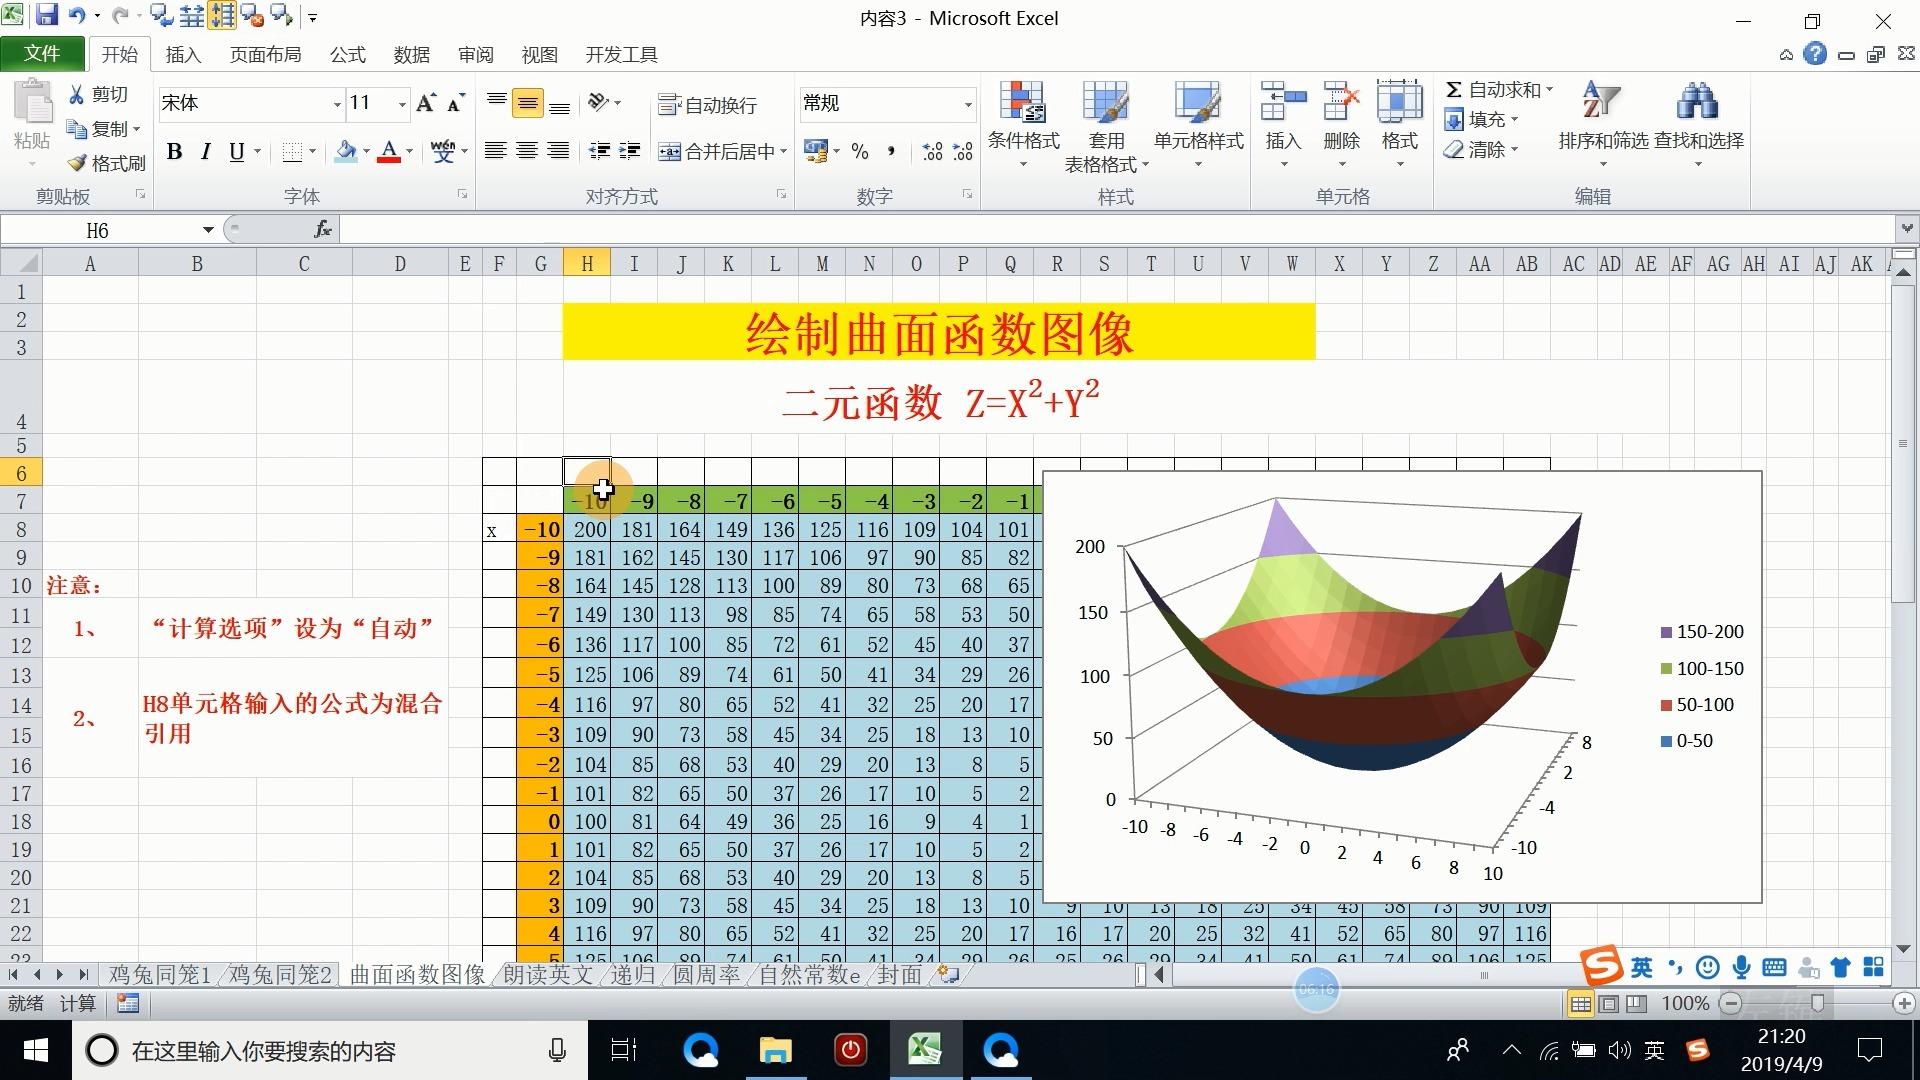The image size is (1920, 1080).
Task: Click the red Font Color A swatch
Action: point(390,152)
